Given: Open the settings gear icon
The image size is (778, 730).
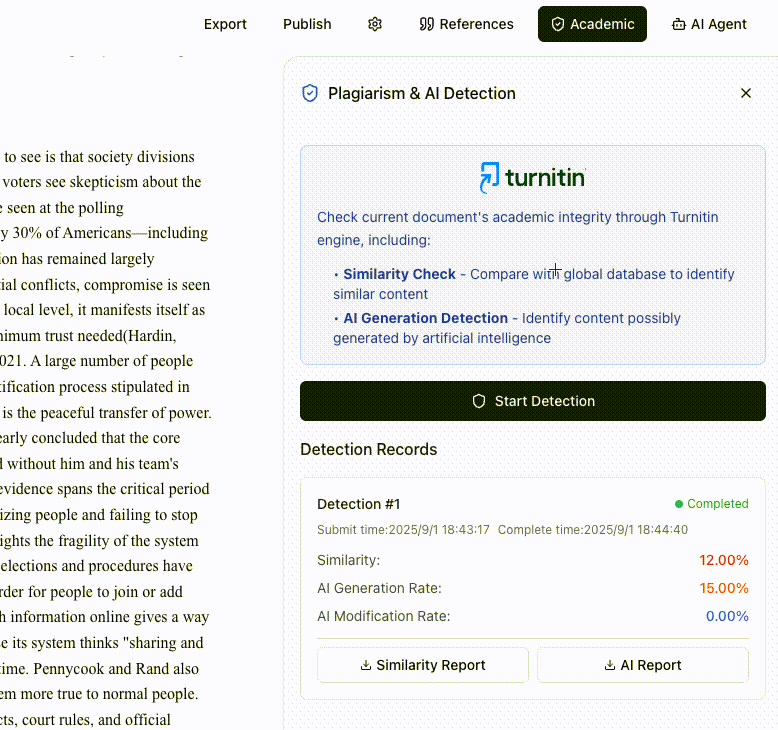Looking at the screenshot, I should (375, 24).
